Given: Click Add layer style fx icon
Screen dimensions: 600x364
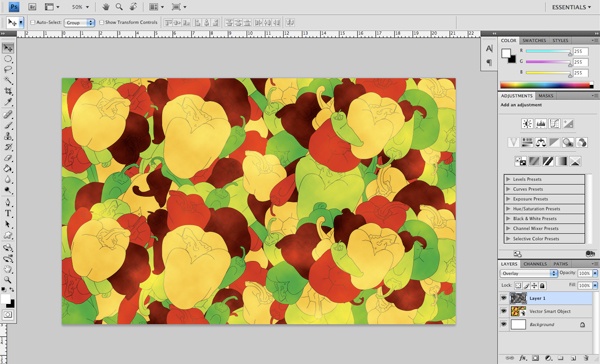Looking at the screenshot, I should click(x=523, y=358).
